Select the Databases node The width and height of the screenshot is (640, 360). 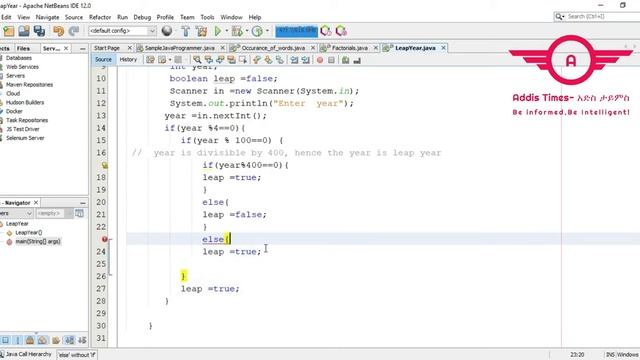18,58
